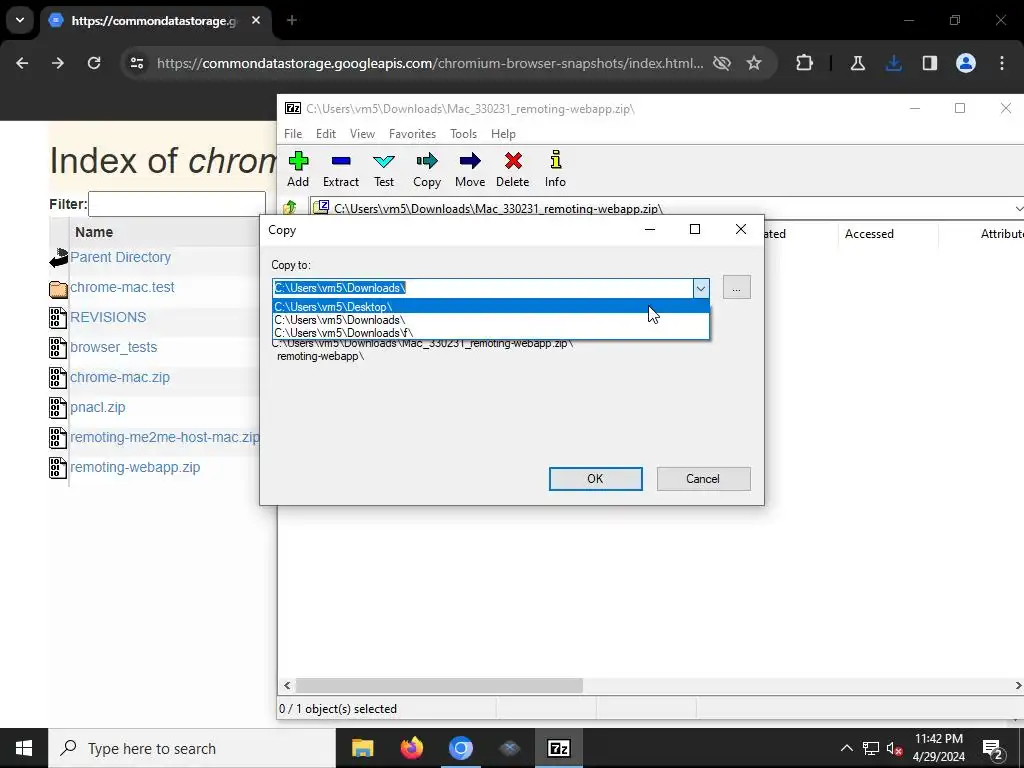Close the commondatastorage browser tab
The width and height of the screenshot is (1024, 768).
pyautogui.click(x=256, y=20)
